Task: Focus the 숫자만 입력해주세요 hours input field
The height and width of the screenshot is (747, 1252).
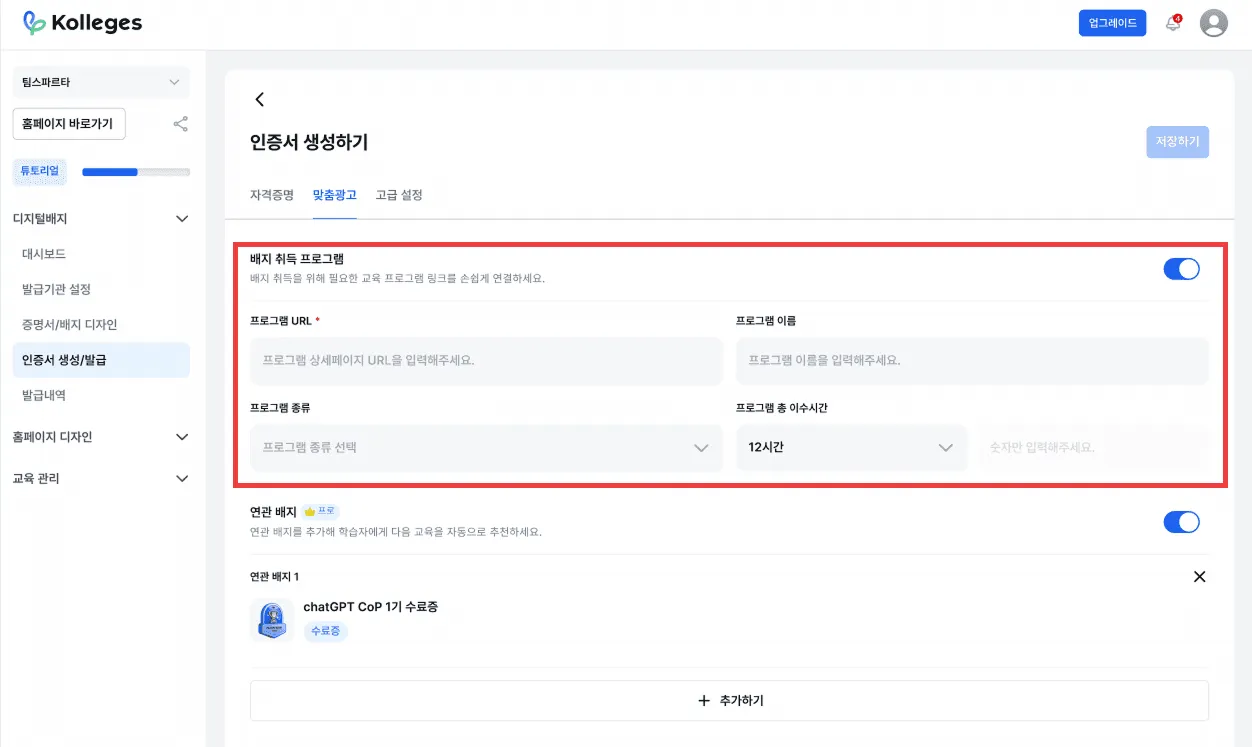Action: [1092, 448]
